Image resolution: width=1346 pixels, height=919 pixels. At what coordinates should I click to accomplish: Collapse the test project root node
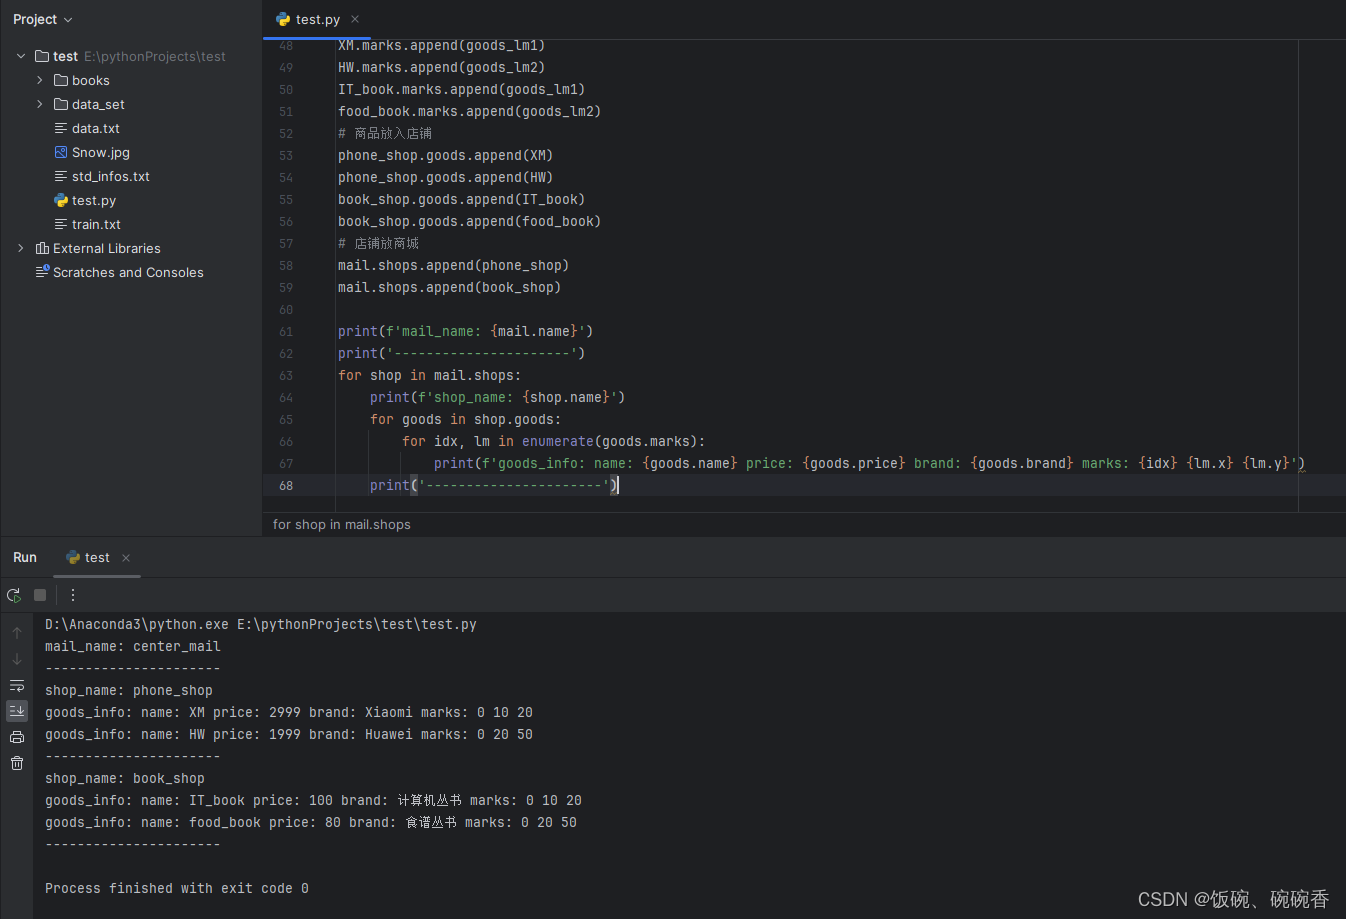21,56
